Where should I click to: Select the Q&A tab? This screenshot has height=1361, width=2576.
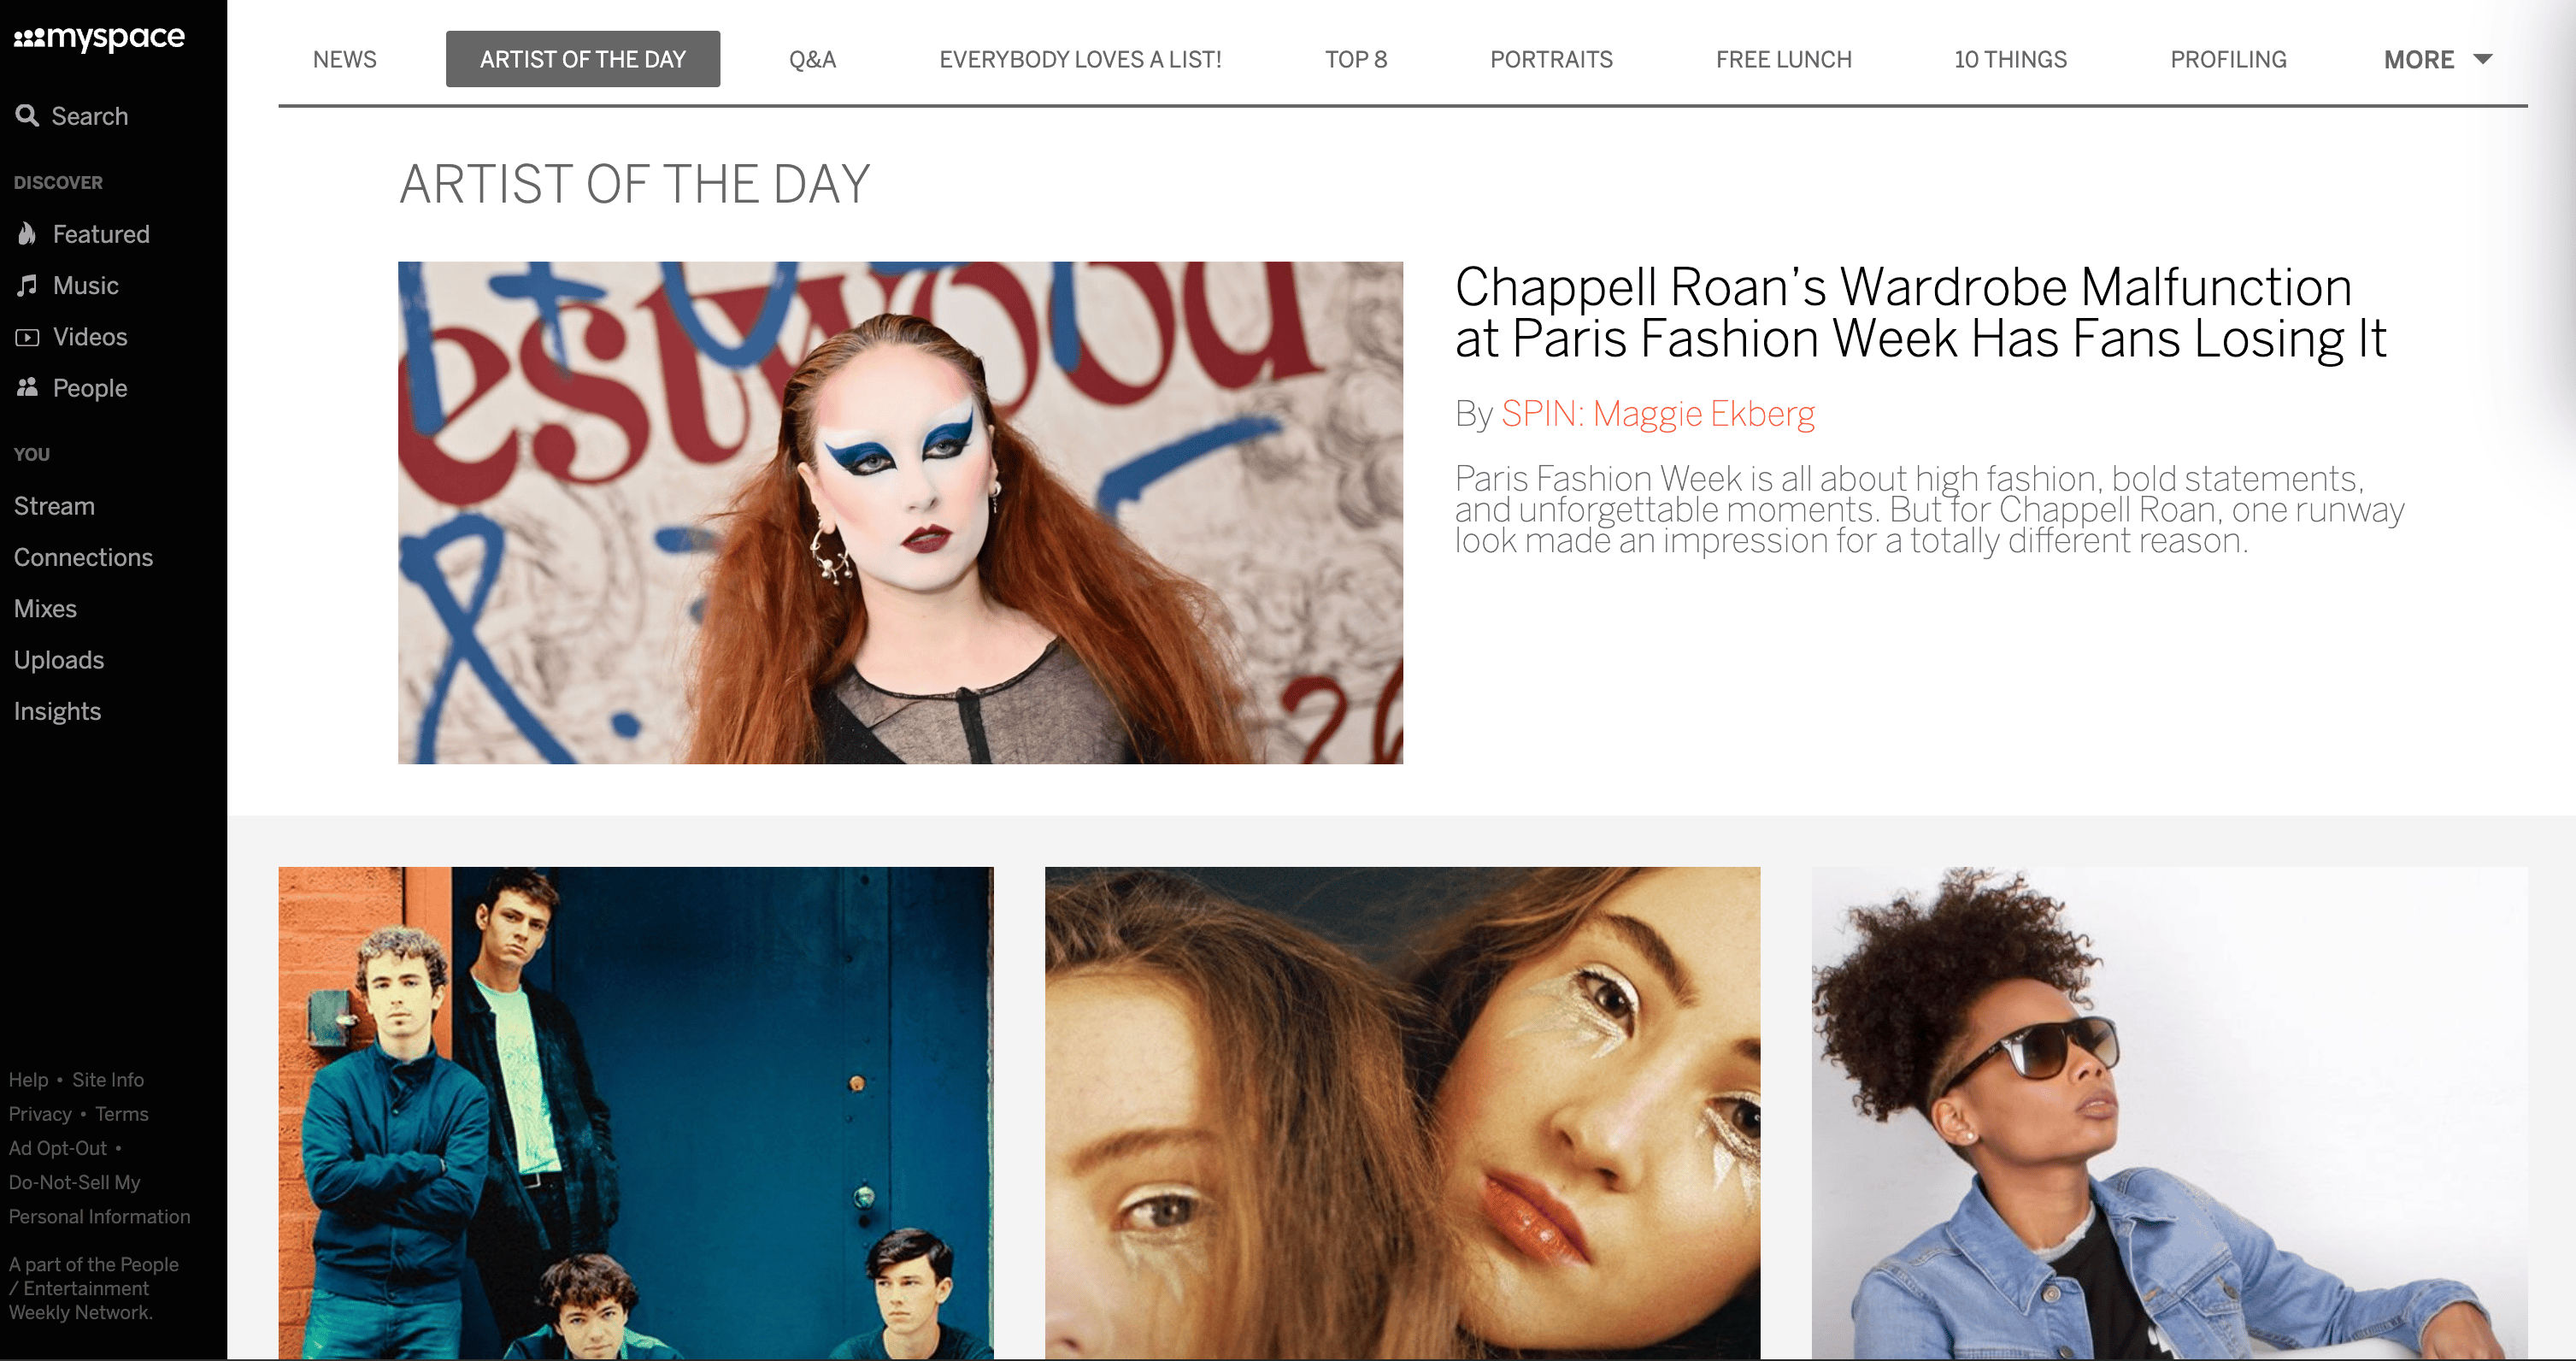pos(812,60)
